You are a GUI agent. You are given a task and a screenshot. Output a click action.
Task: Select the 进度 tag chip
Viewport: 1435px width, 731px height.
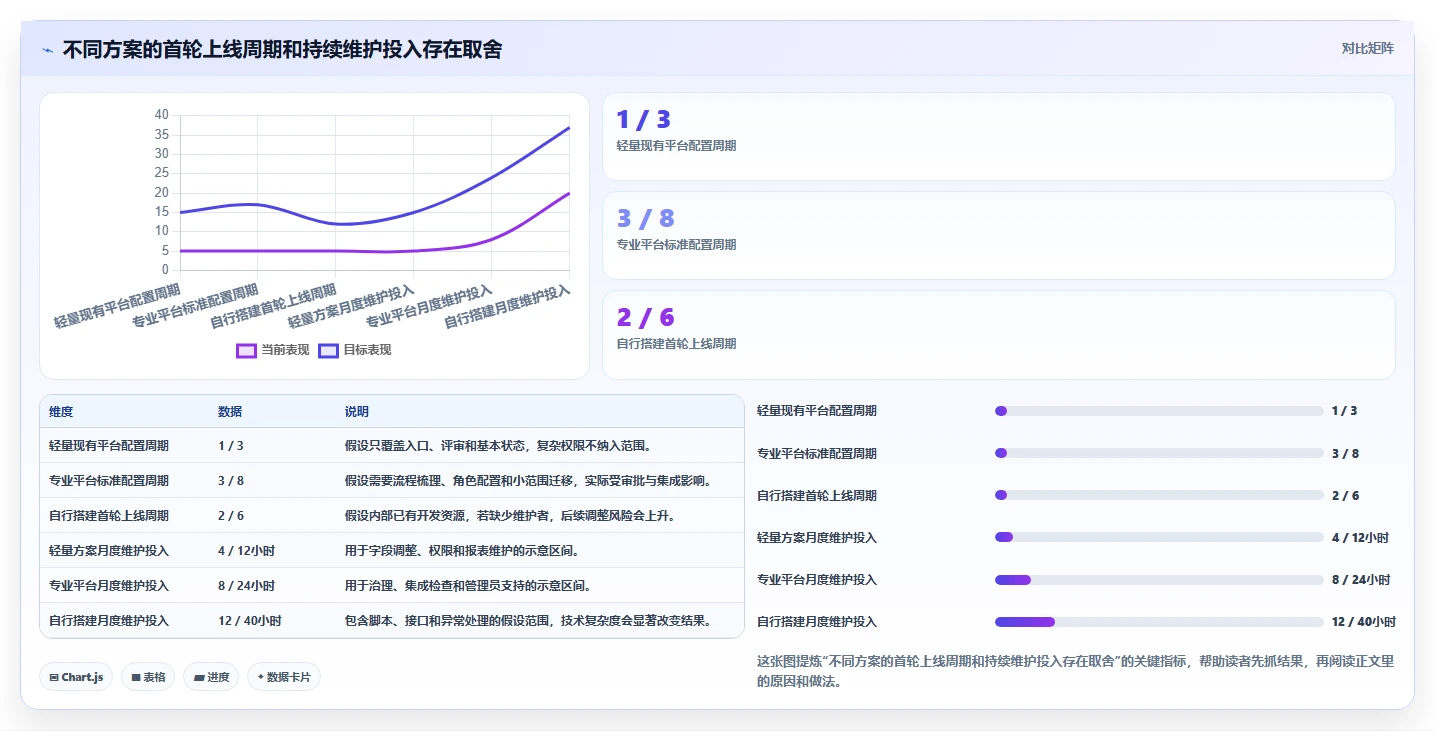pyautogui.click(x=211, y=677)
